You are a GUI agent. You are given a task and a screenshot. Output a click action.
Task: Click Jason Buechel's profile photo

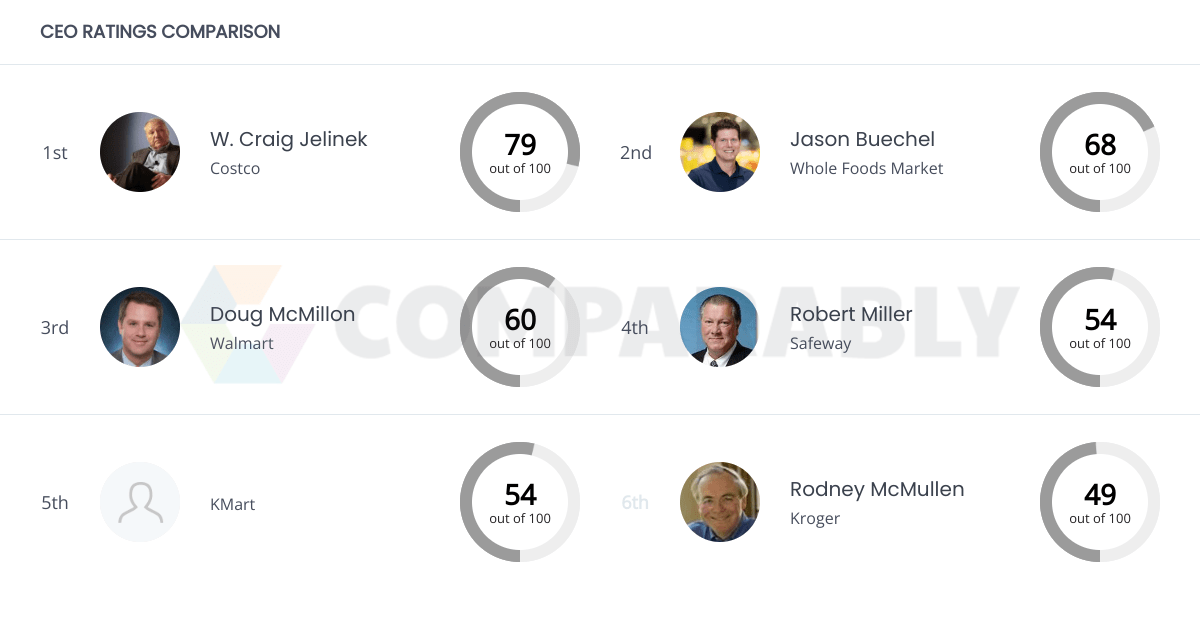click(x=720, y=152)
